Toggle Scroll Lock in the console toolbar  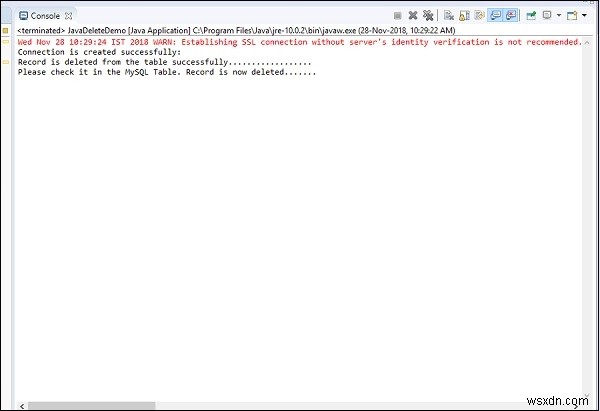point(464,16)
